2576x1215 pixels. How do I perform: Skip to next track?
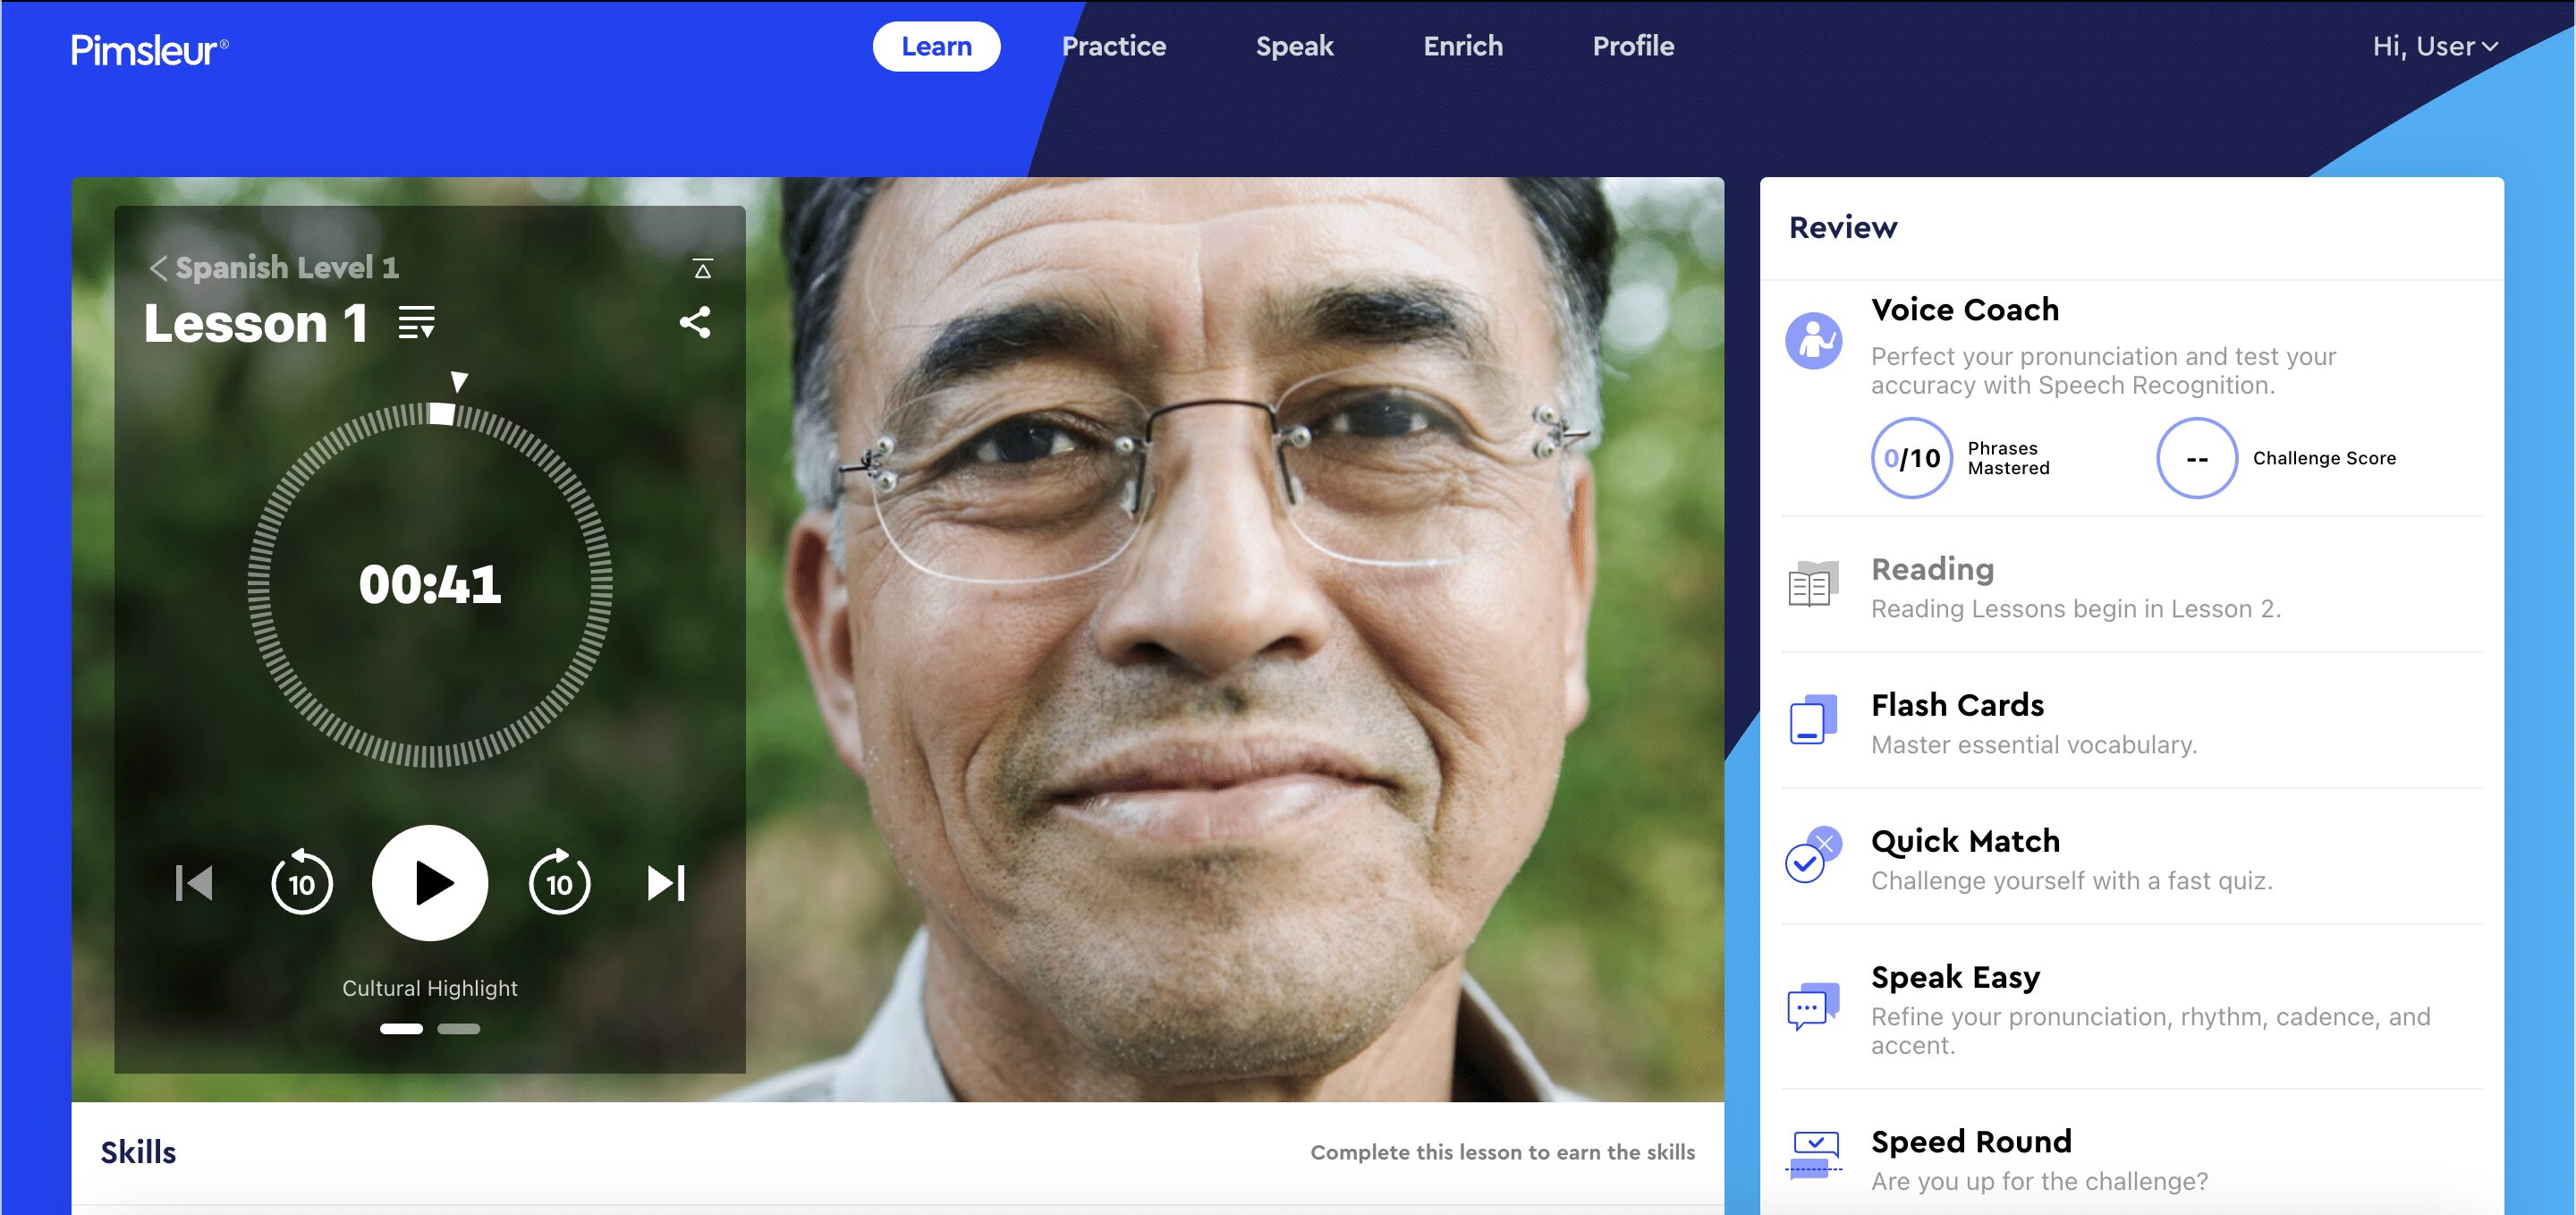tap(666, 883)
